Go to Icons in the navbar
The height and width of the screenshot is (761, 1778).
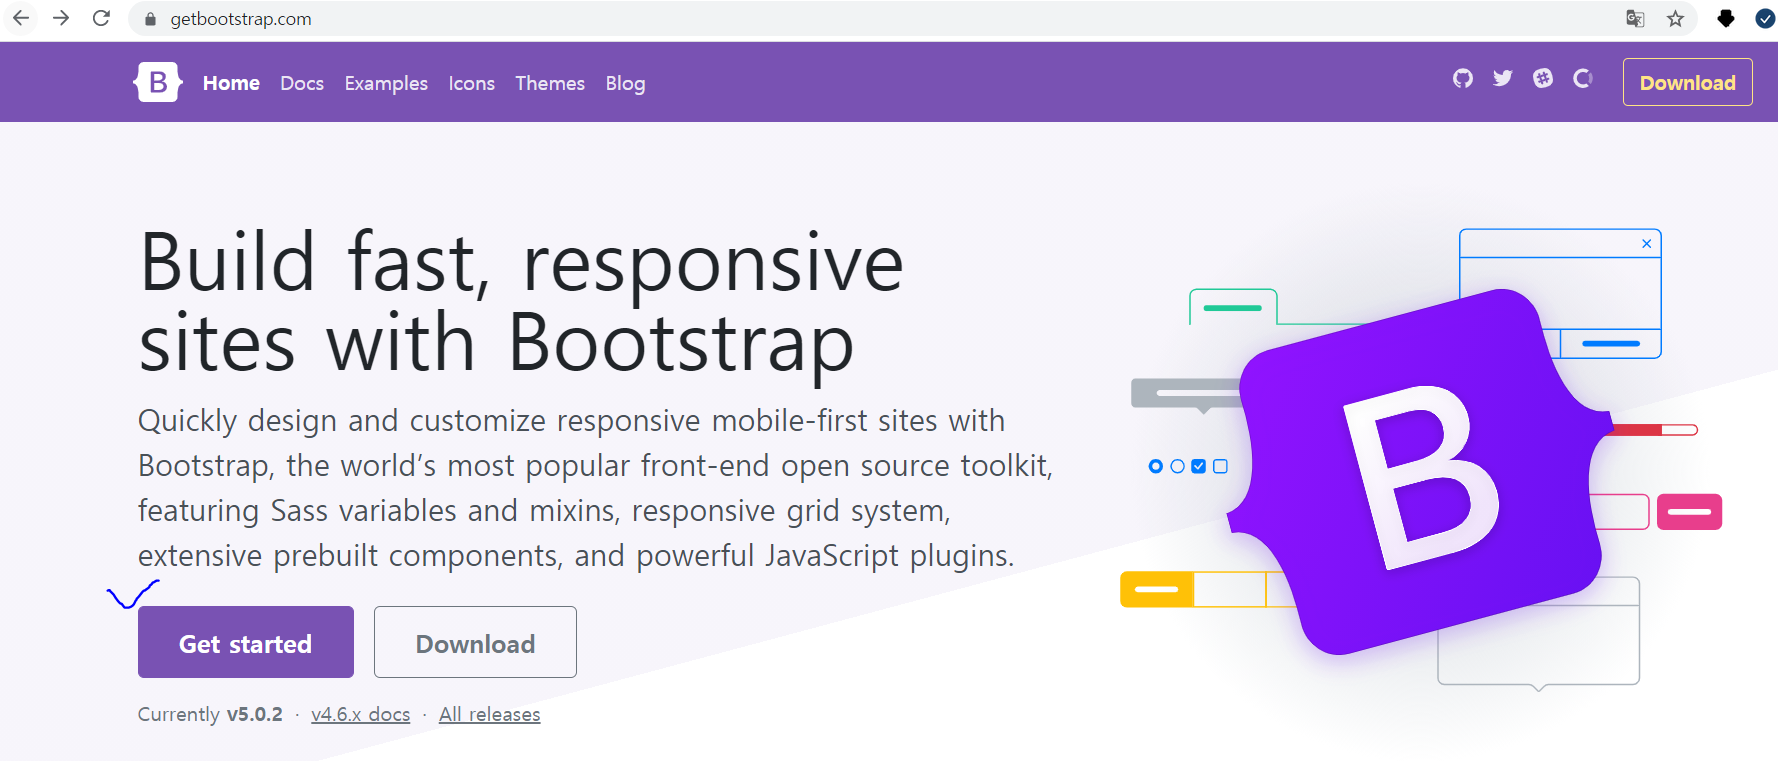(x=471, y=83)
